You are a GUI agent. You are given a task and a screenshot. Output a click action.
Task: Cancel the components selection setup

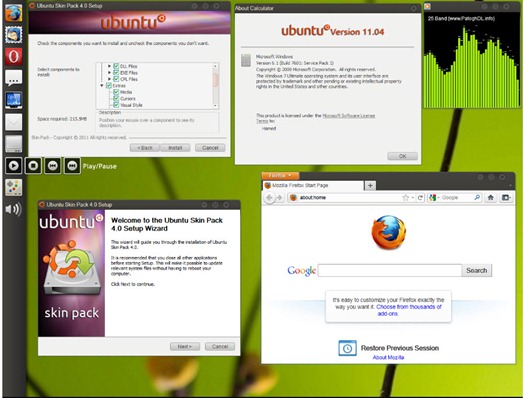coord(210,148)
